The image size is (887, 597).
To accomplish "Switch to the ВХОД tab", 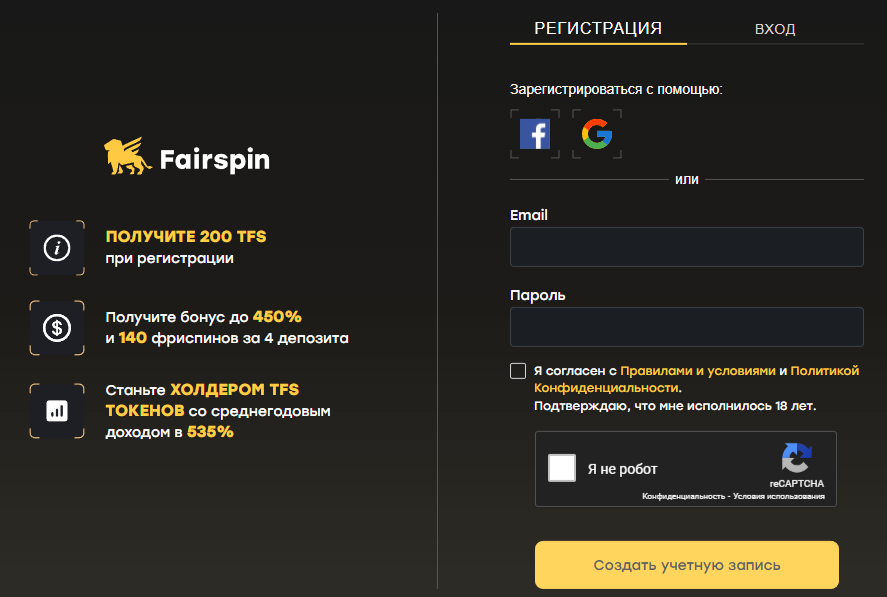I will click(776, 28).
